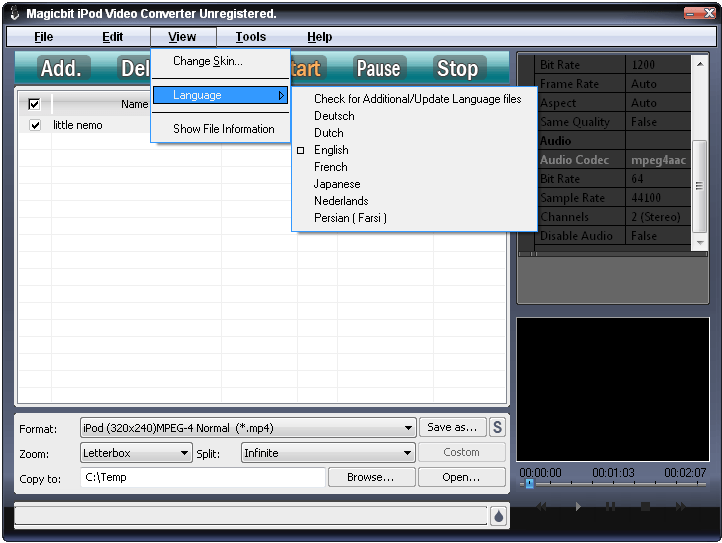Select the English language option

(332, 150)
